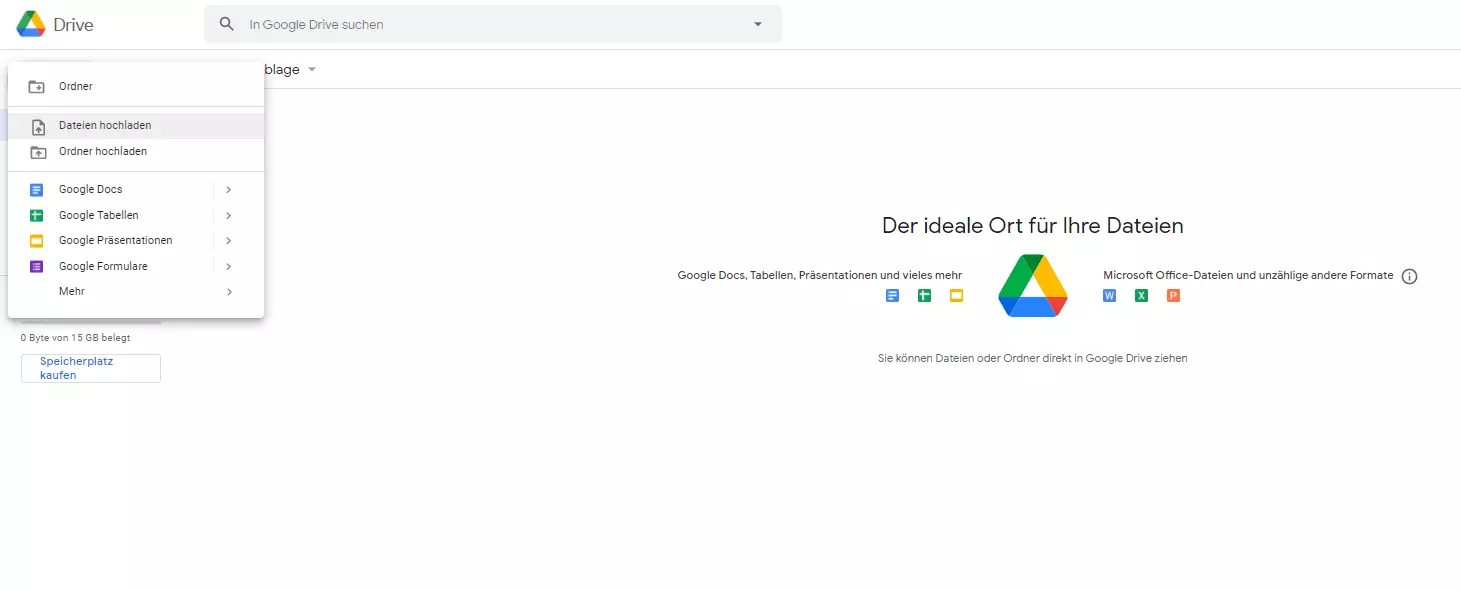Open the Ablage dropdown arrow
This screenshot has width=1461, height=590.
[x=312, y=69]
